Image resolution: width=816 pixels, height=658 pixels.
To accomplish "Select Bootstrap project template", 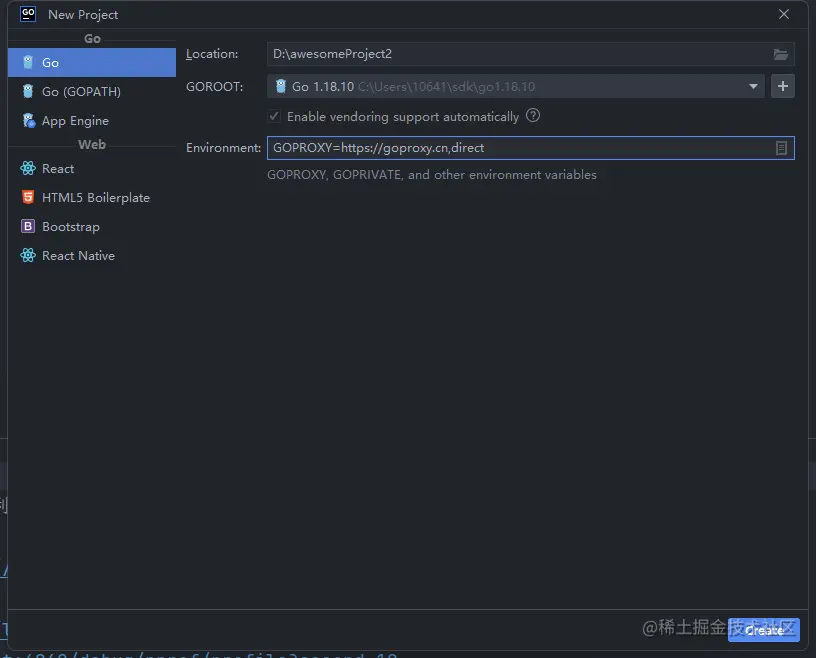I will click(92, 226).
